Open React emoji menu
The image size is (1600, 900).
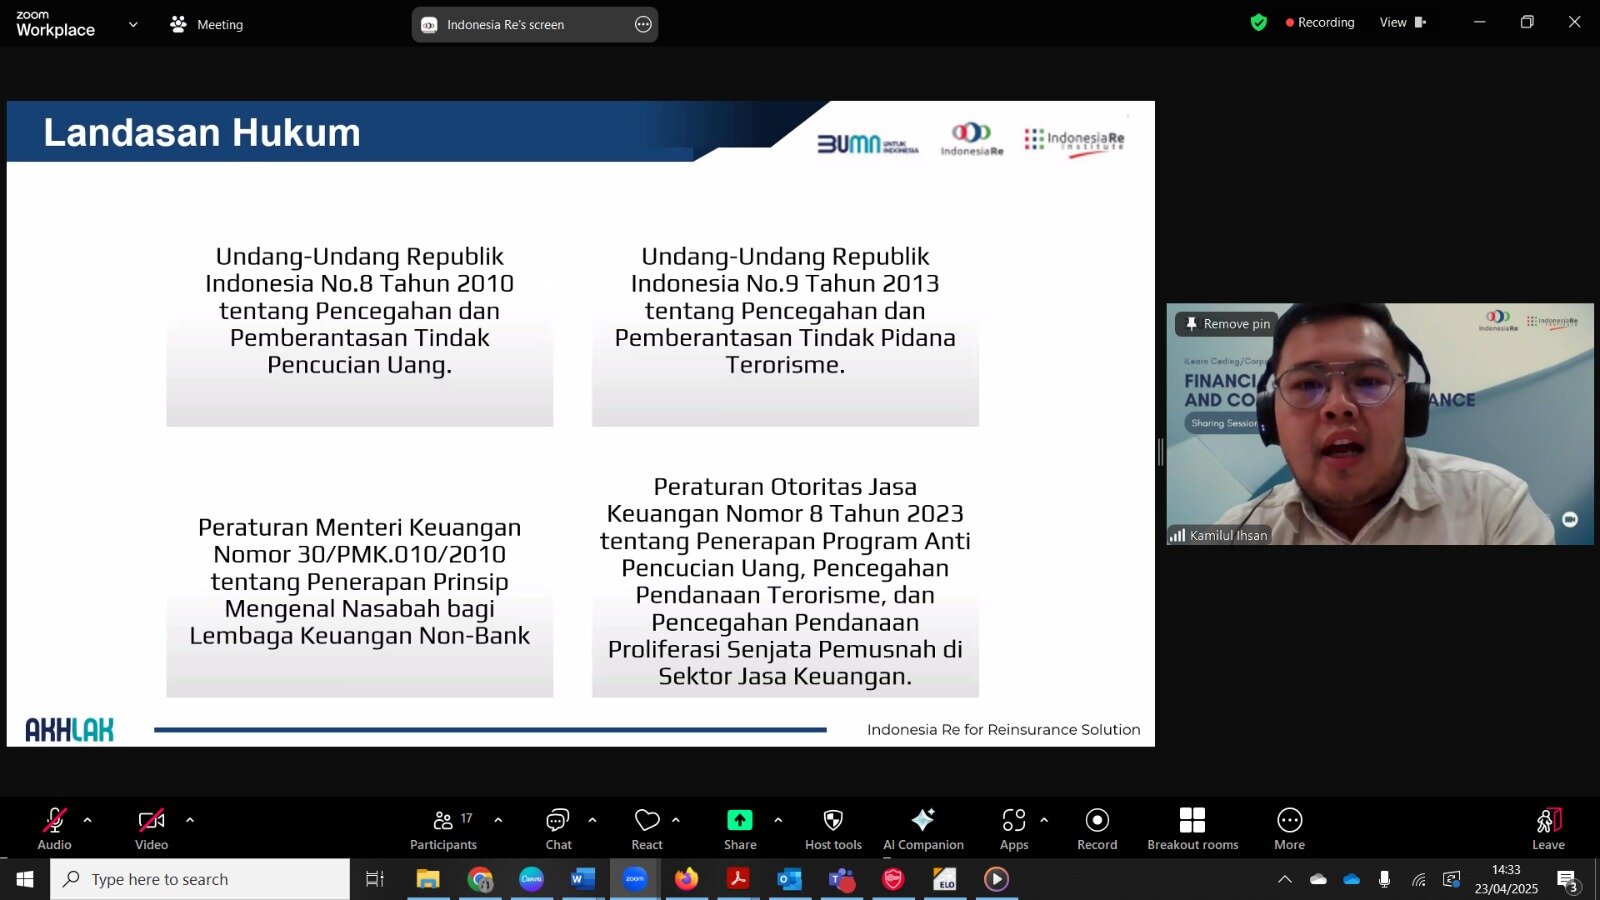coord(647,828)
